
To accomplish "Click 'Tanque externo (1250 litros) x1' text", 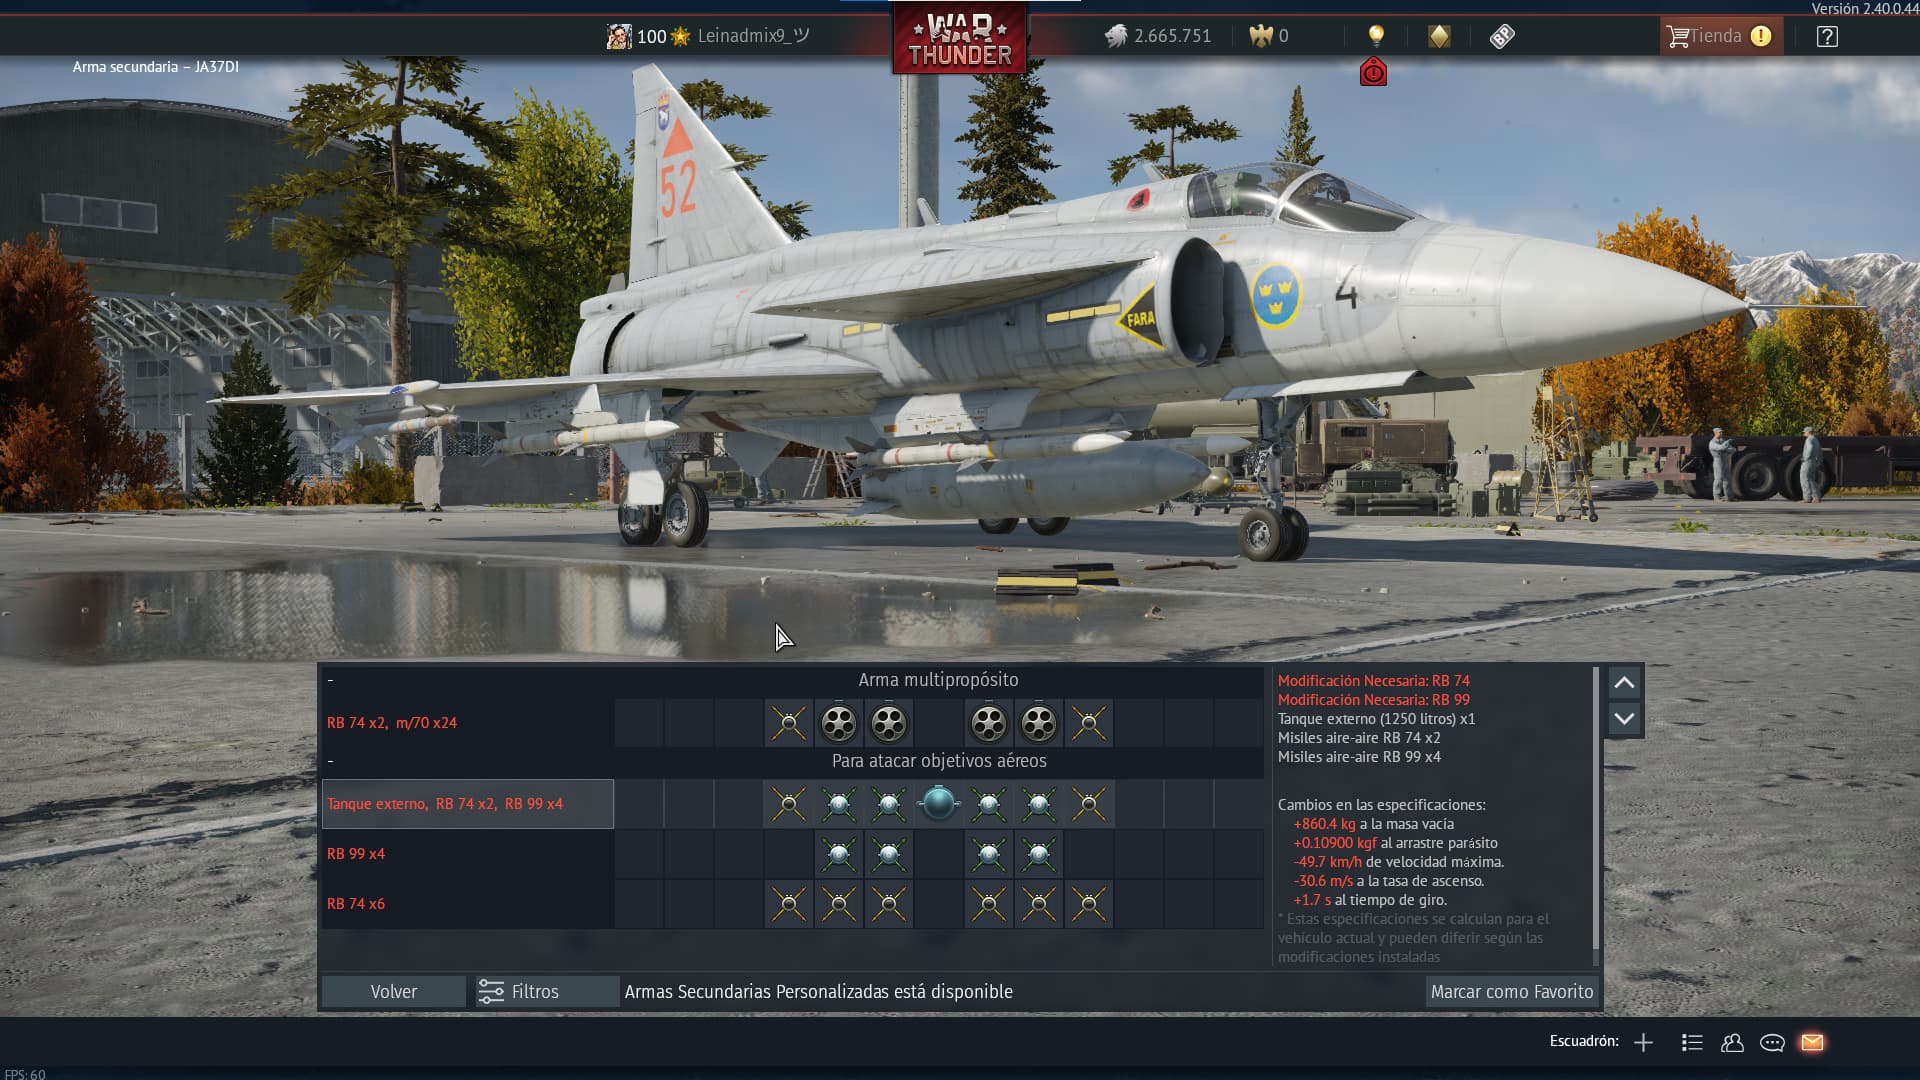I will [x=1376, y=718].
